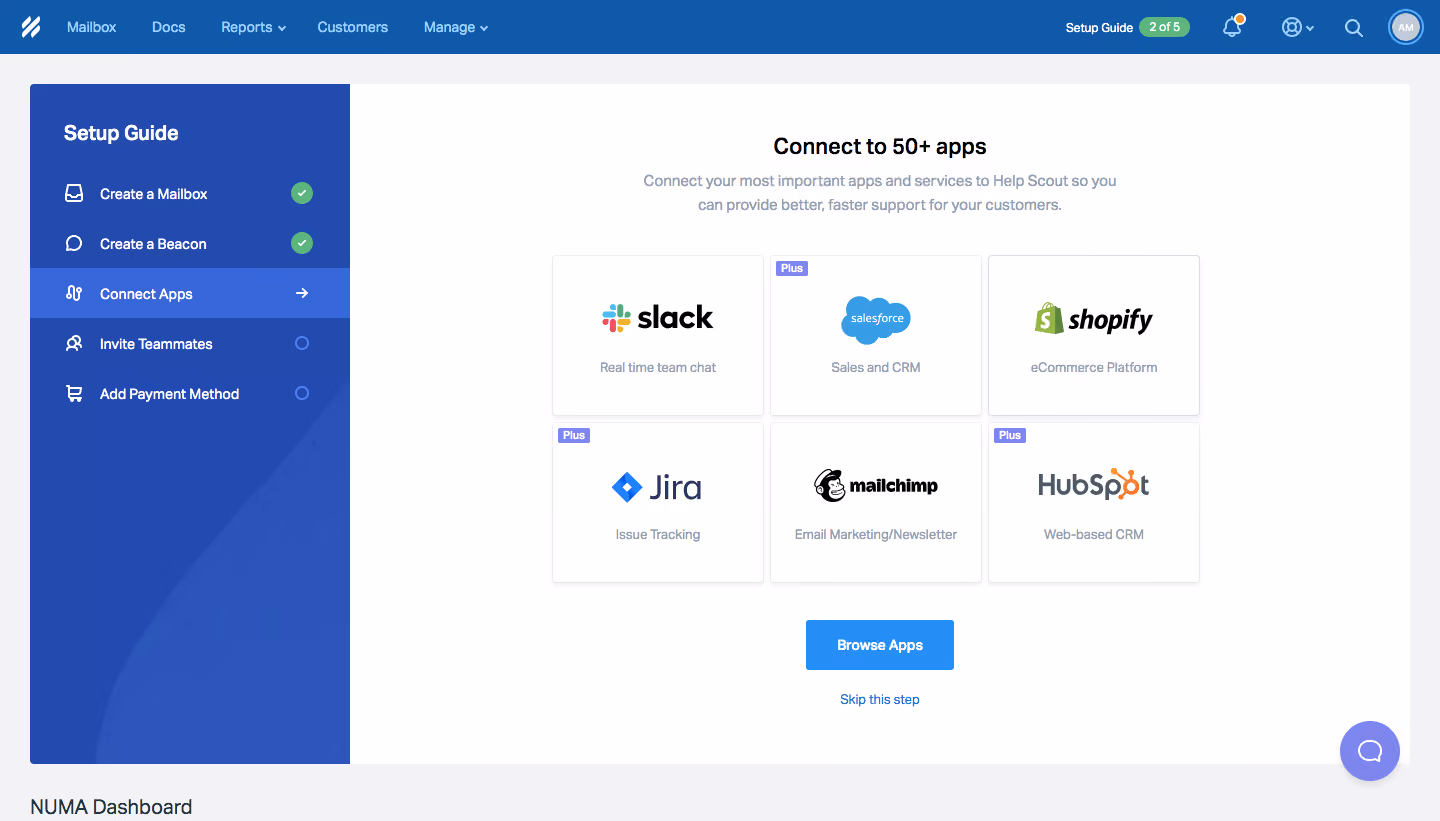Viewport: 1440px width, 821px height.
Task: Click the Create a Mailbox inbox icon
Action: click(x=74, y=194)
